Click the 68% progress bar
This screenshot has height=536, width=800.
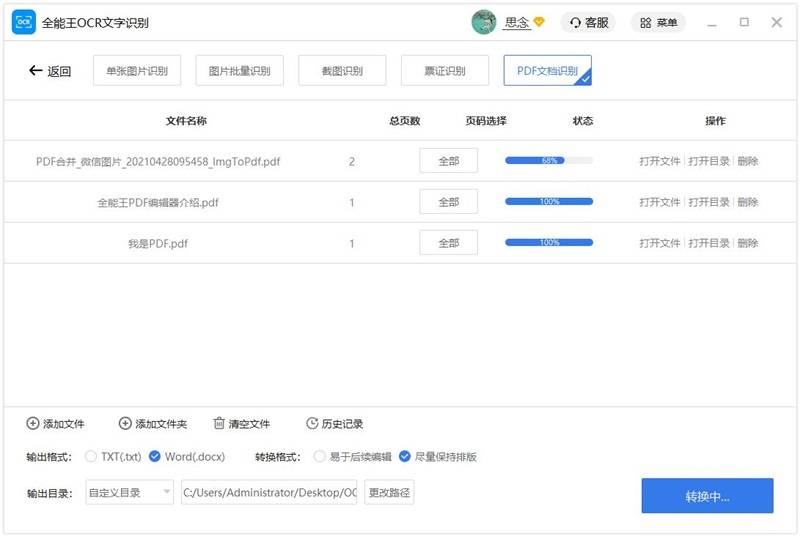coord(549,161)
